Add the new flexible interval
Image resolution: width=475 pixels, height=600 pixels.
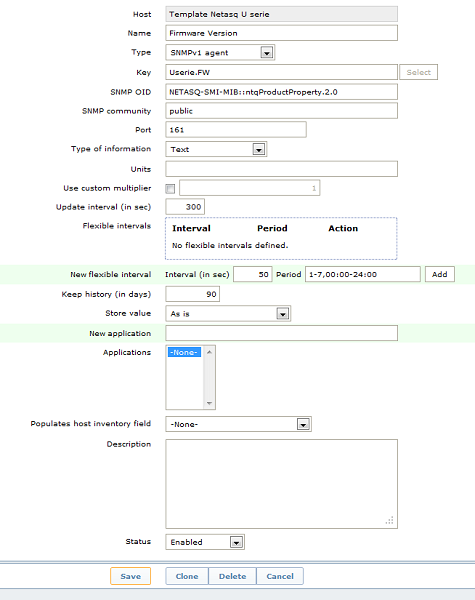[439, 274]
